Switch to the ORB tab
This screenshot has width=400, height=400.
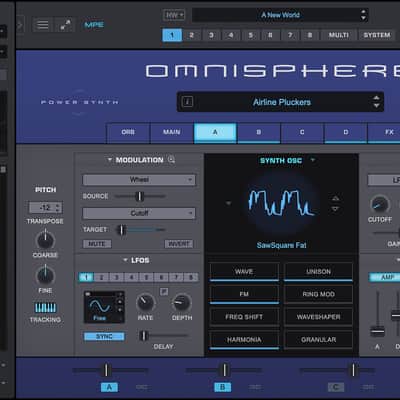(128, 132)
